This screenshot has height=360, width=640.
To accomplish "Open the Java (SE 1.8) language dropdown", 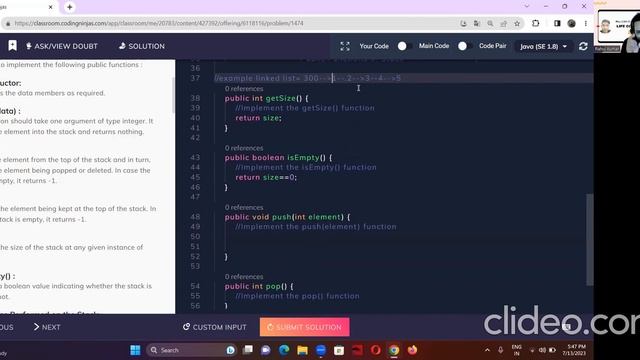I will pos(544,47).
